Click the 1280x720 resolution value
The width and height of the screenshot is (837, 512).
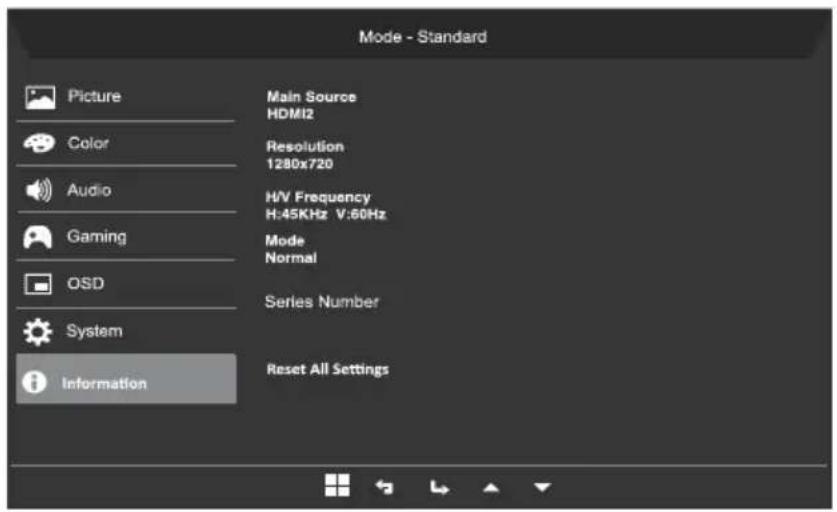point(299,163)
